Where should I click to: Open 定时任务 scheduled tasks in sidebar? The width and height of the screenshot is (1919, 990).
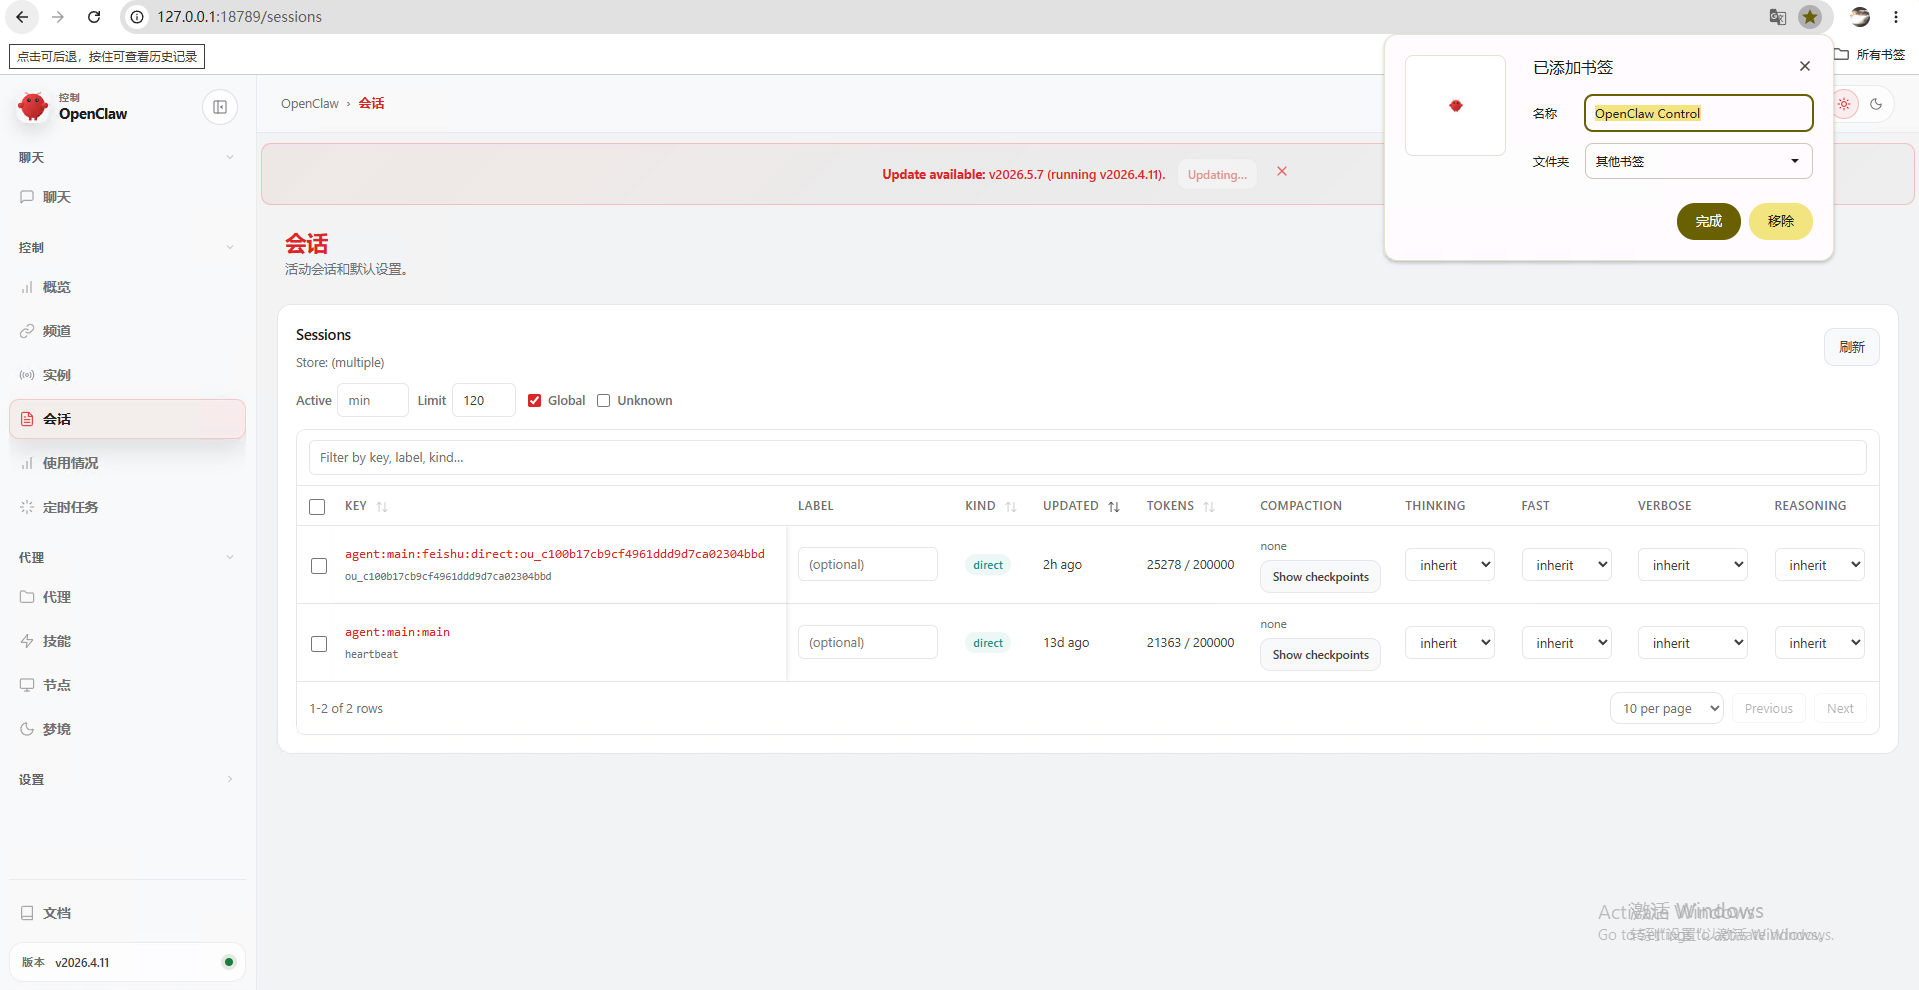(127, 507)
